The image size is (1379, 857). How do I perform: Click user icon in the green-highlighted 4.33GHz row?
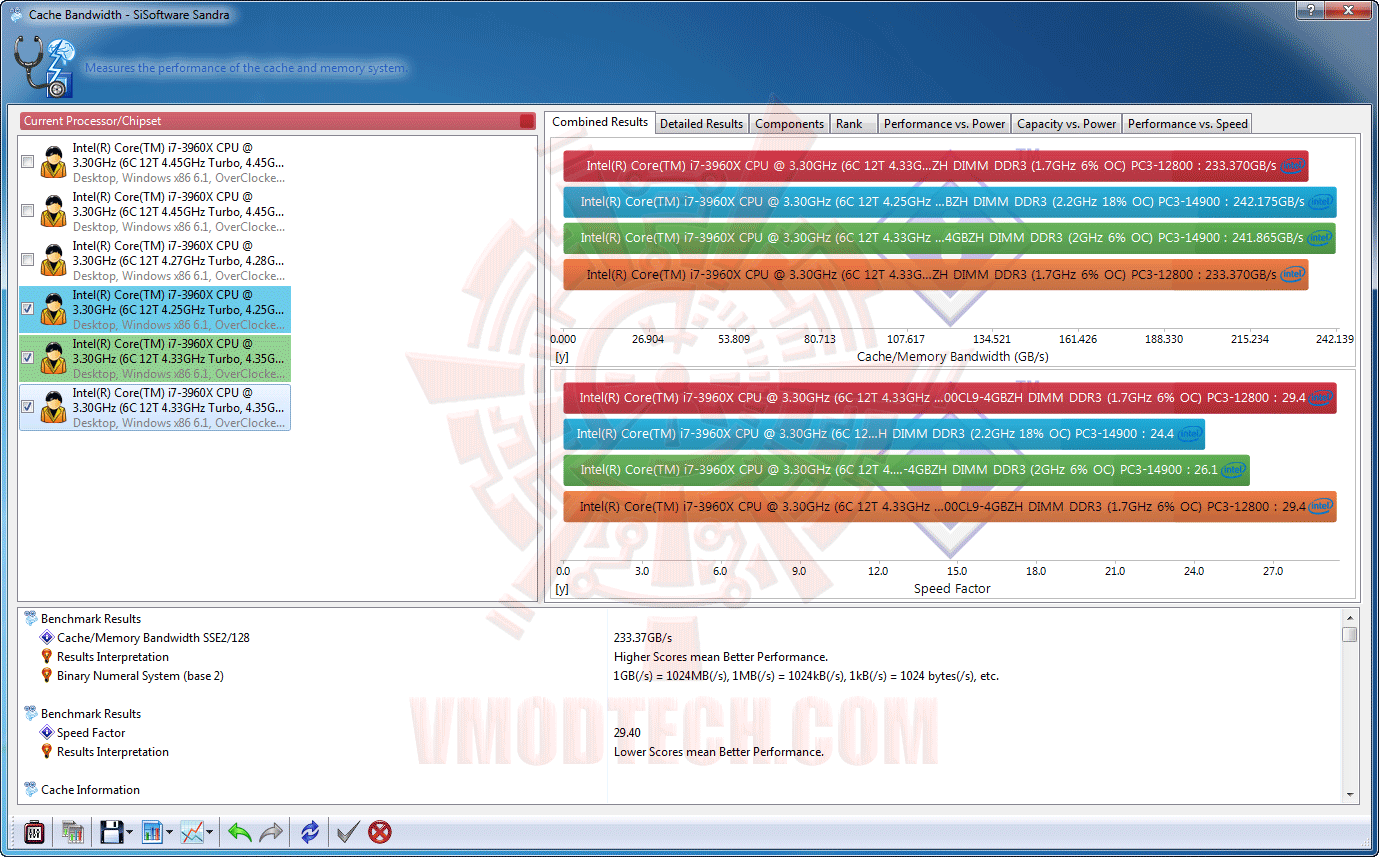coord(54,358)
